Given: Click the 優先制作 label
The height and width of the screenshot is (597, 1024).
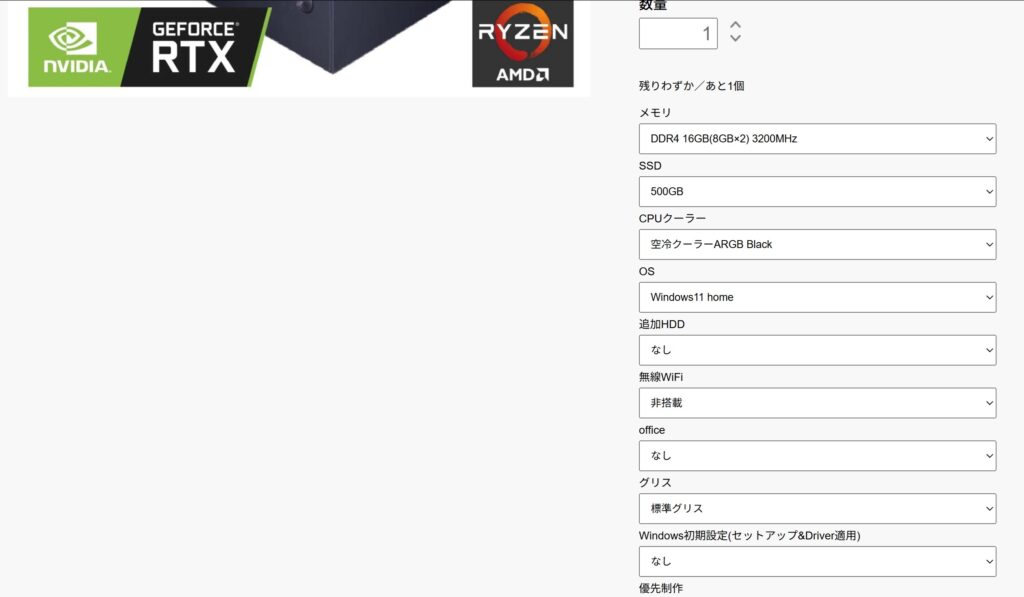Looking at the screenshot, I should click(661, 588).
